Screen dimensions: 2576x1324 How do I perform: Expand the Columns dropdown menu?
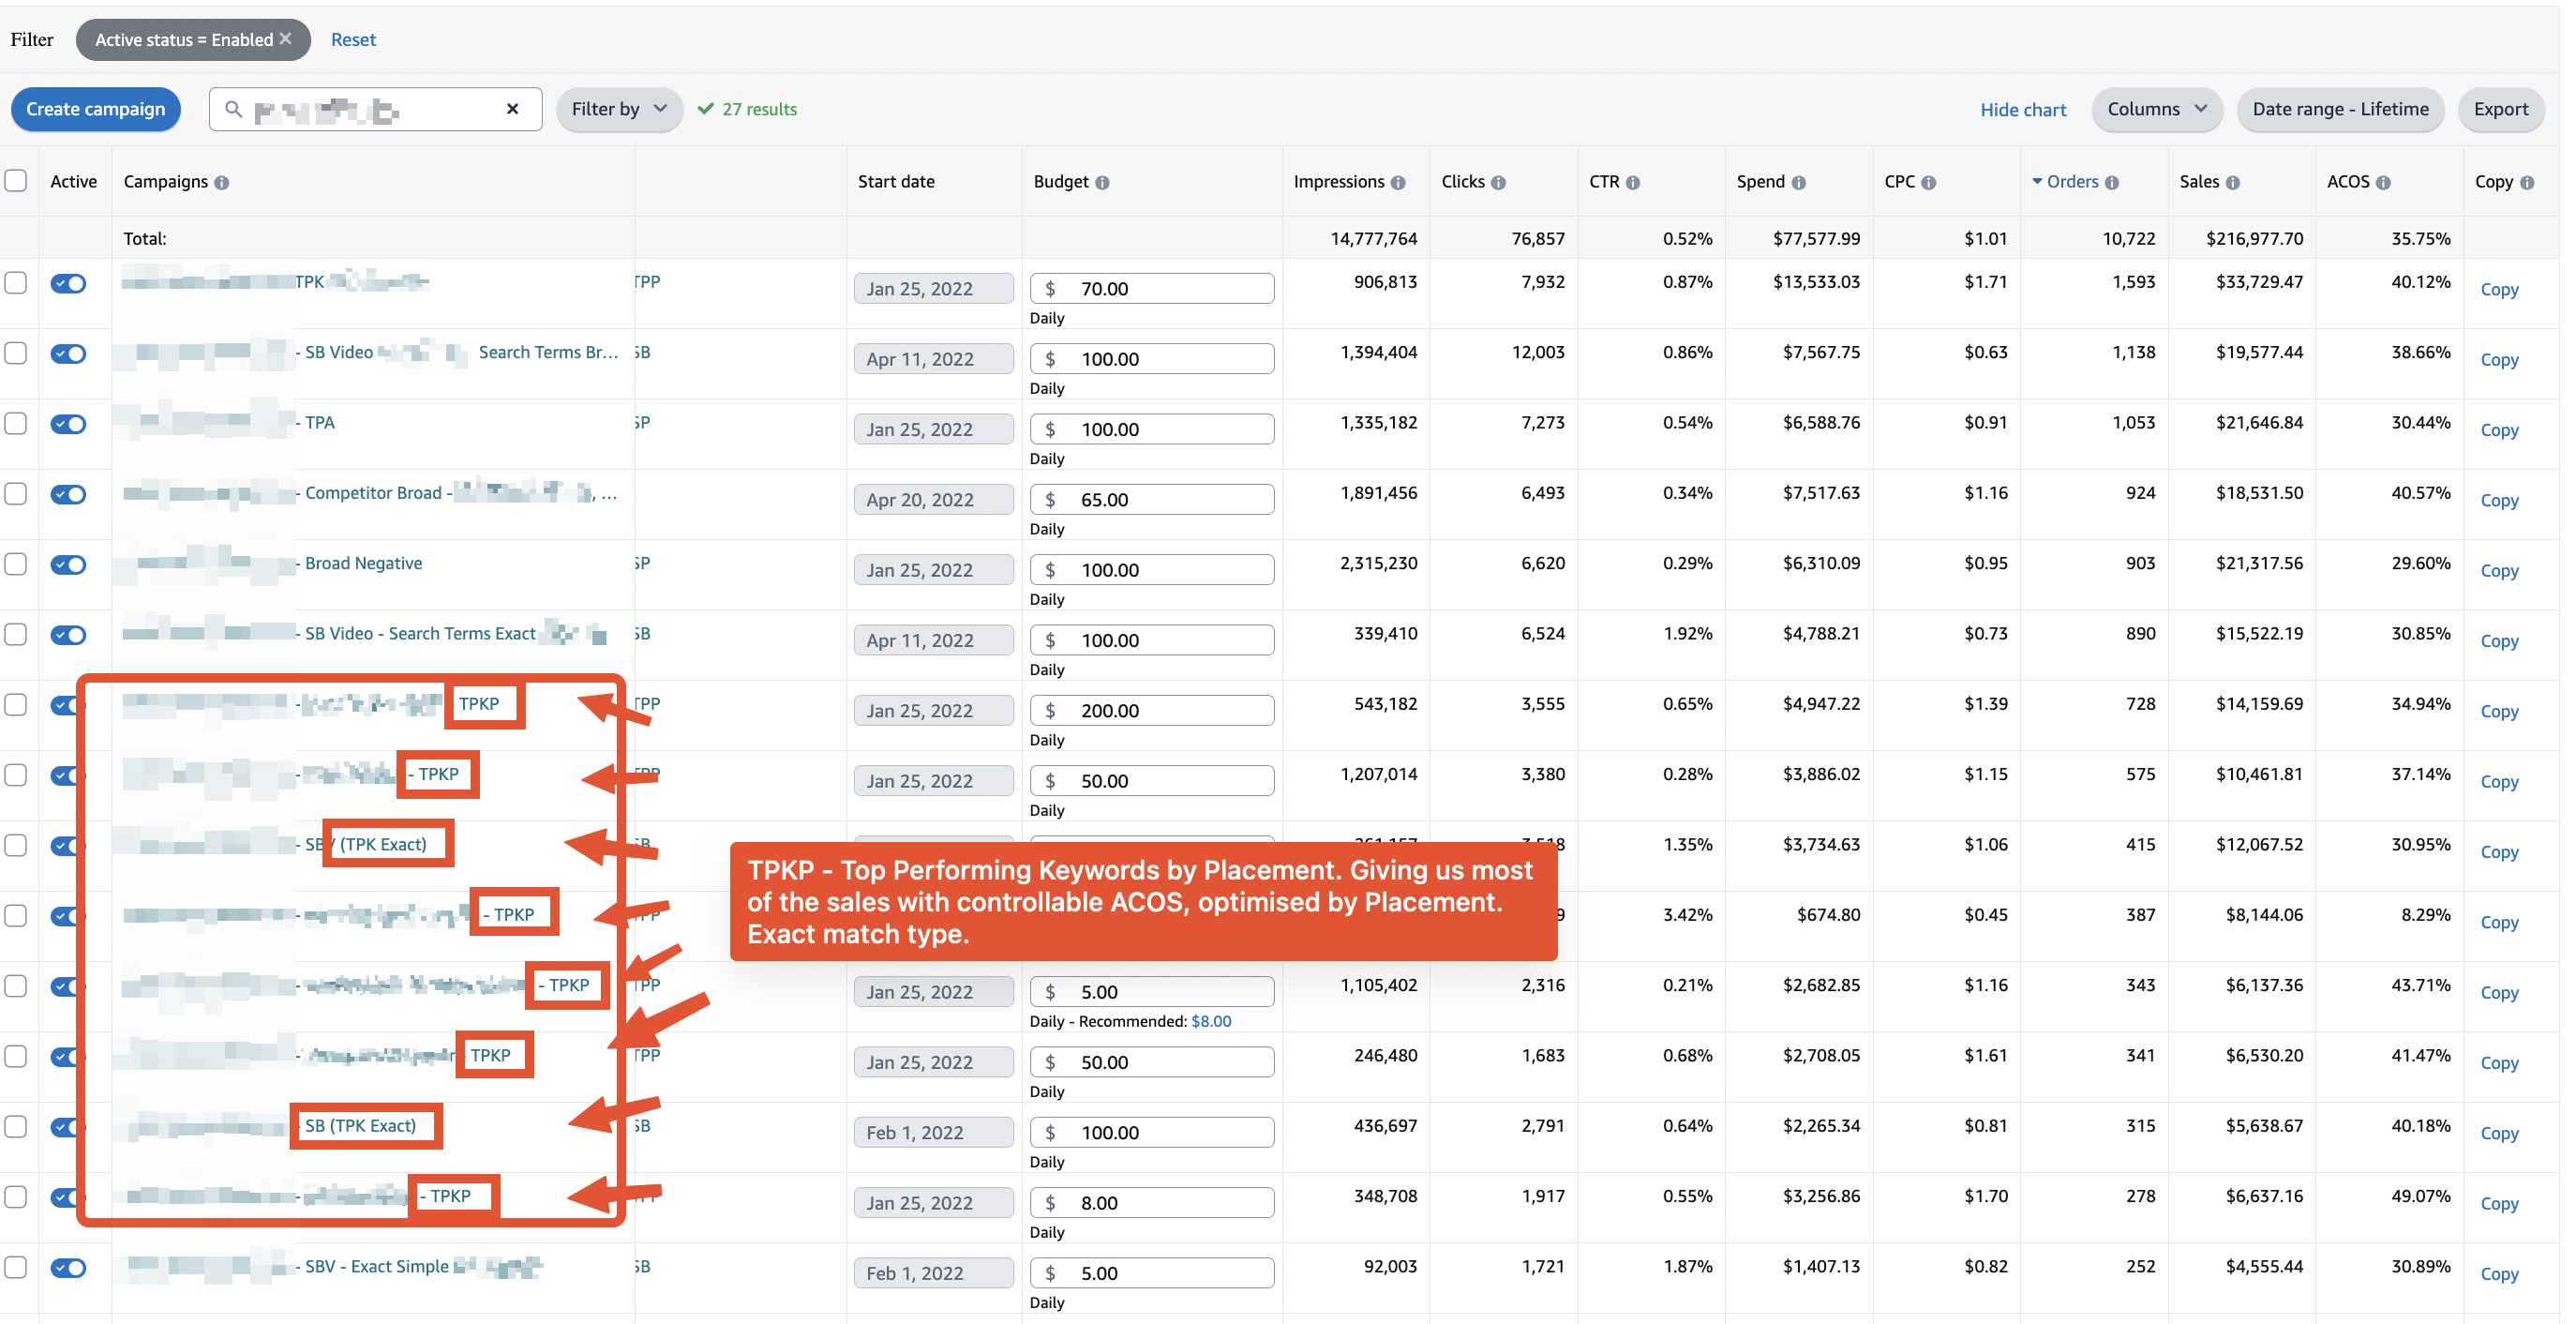pos(2156,108)
